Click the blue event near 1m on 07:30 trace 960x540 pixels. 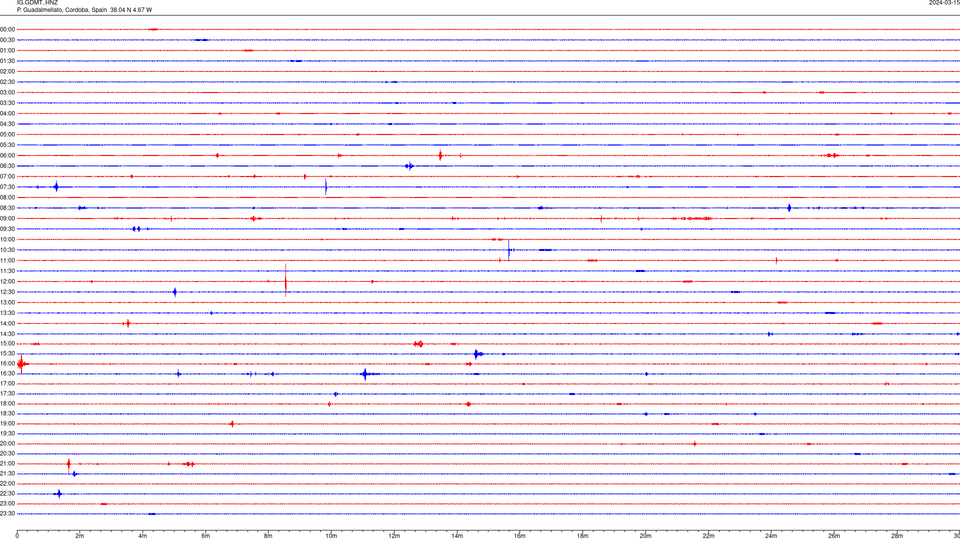tap(56, 187)
